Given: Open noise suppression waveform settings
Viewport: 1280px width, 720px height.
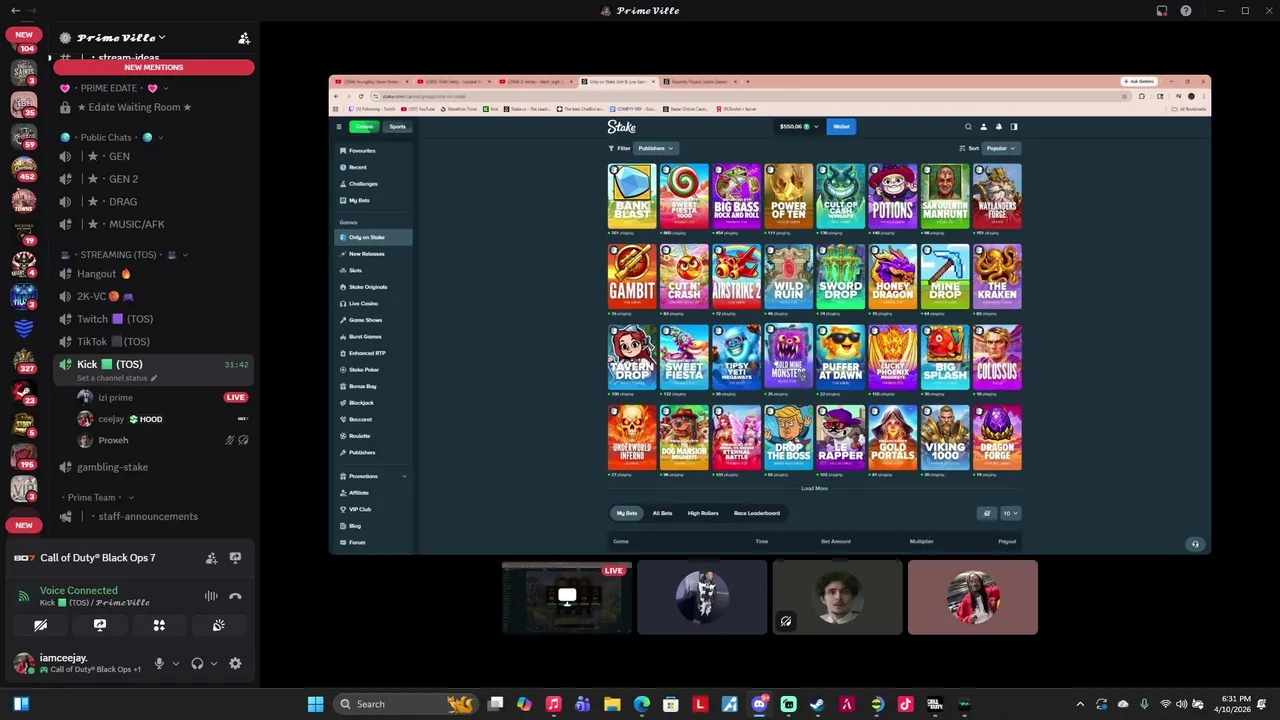Looking at the screenshot, I should point(211,596).
